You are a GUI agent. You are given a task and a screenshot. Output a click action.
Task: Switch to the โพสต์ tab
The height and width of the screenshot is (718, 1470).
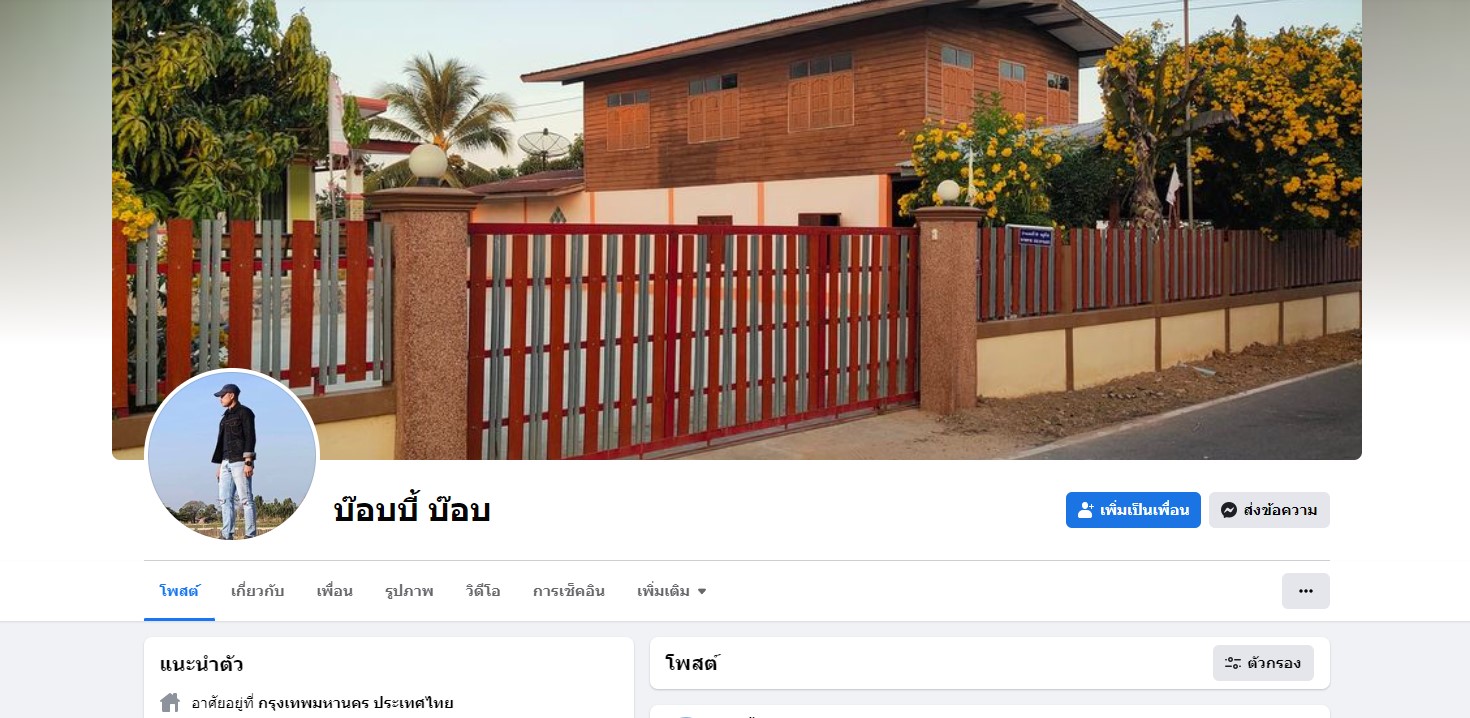(x=179, y=591)
